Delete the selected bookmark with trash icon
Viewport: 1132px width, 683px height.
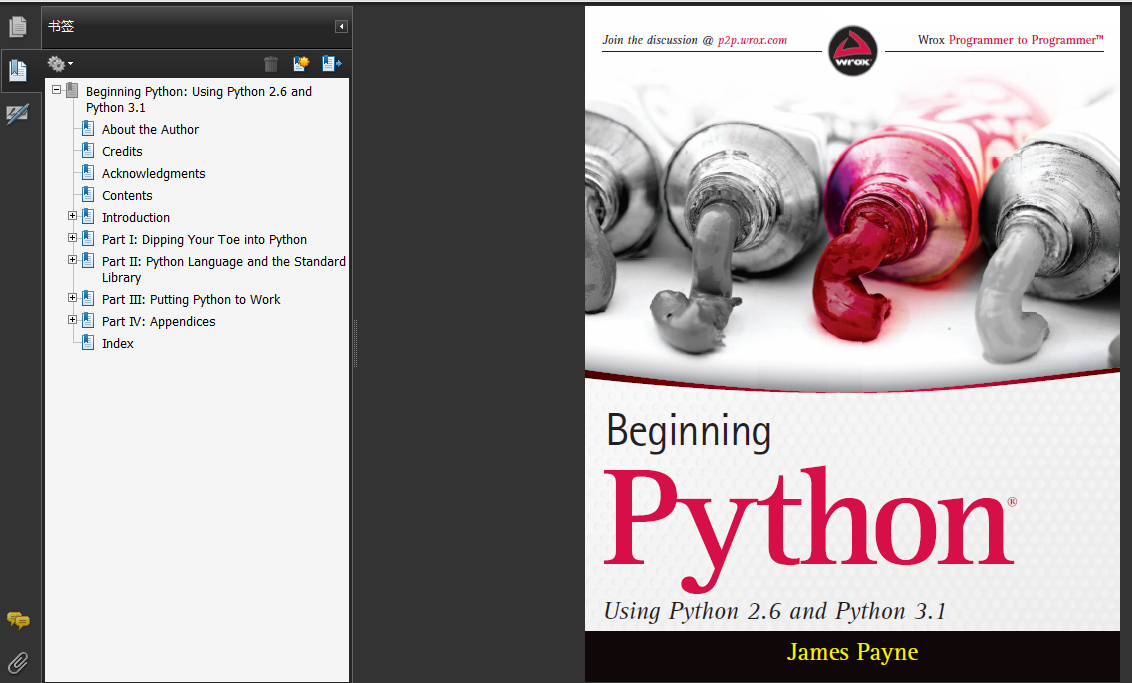click(271, 64)
